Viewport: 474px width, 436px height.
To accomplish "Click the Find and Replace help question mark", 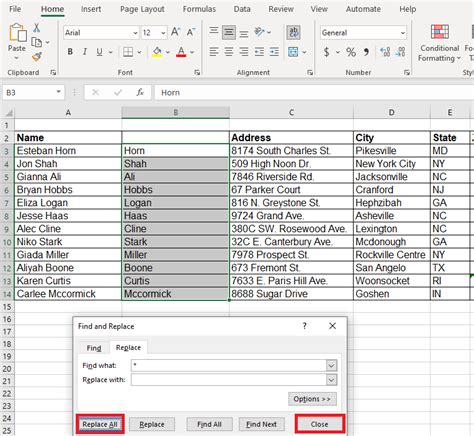I will click(x=304, y=326).
